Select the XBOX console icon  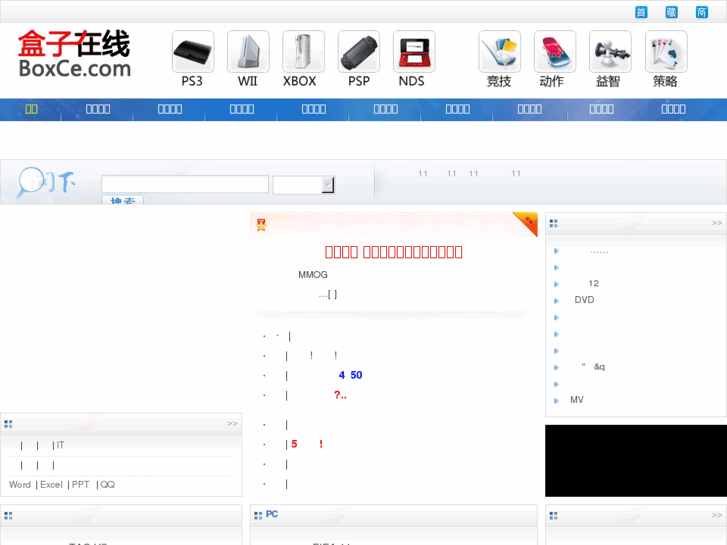pos(303,52)
